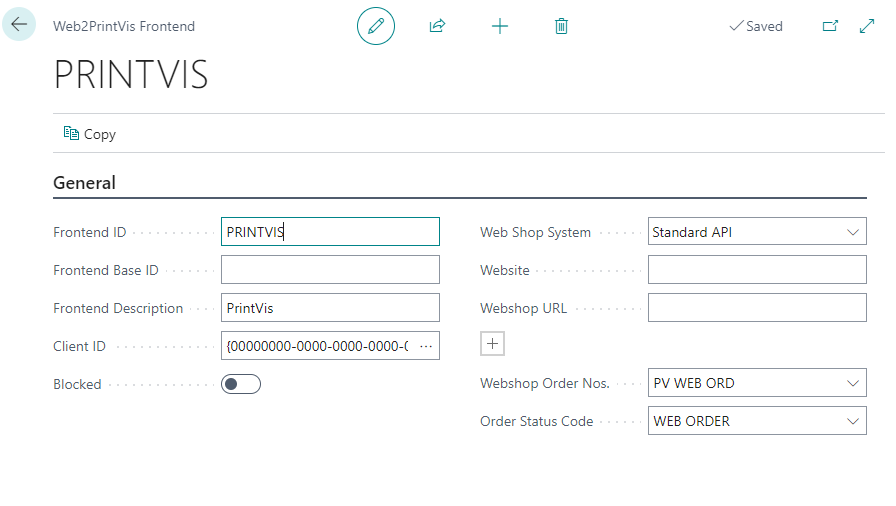
Task: Select the Frontend Description text field
Action: coord(330,308)
